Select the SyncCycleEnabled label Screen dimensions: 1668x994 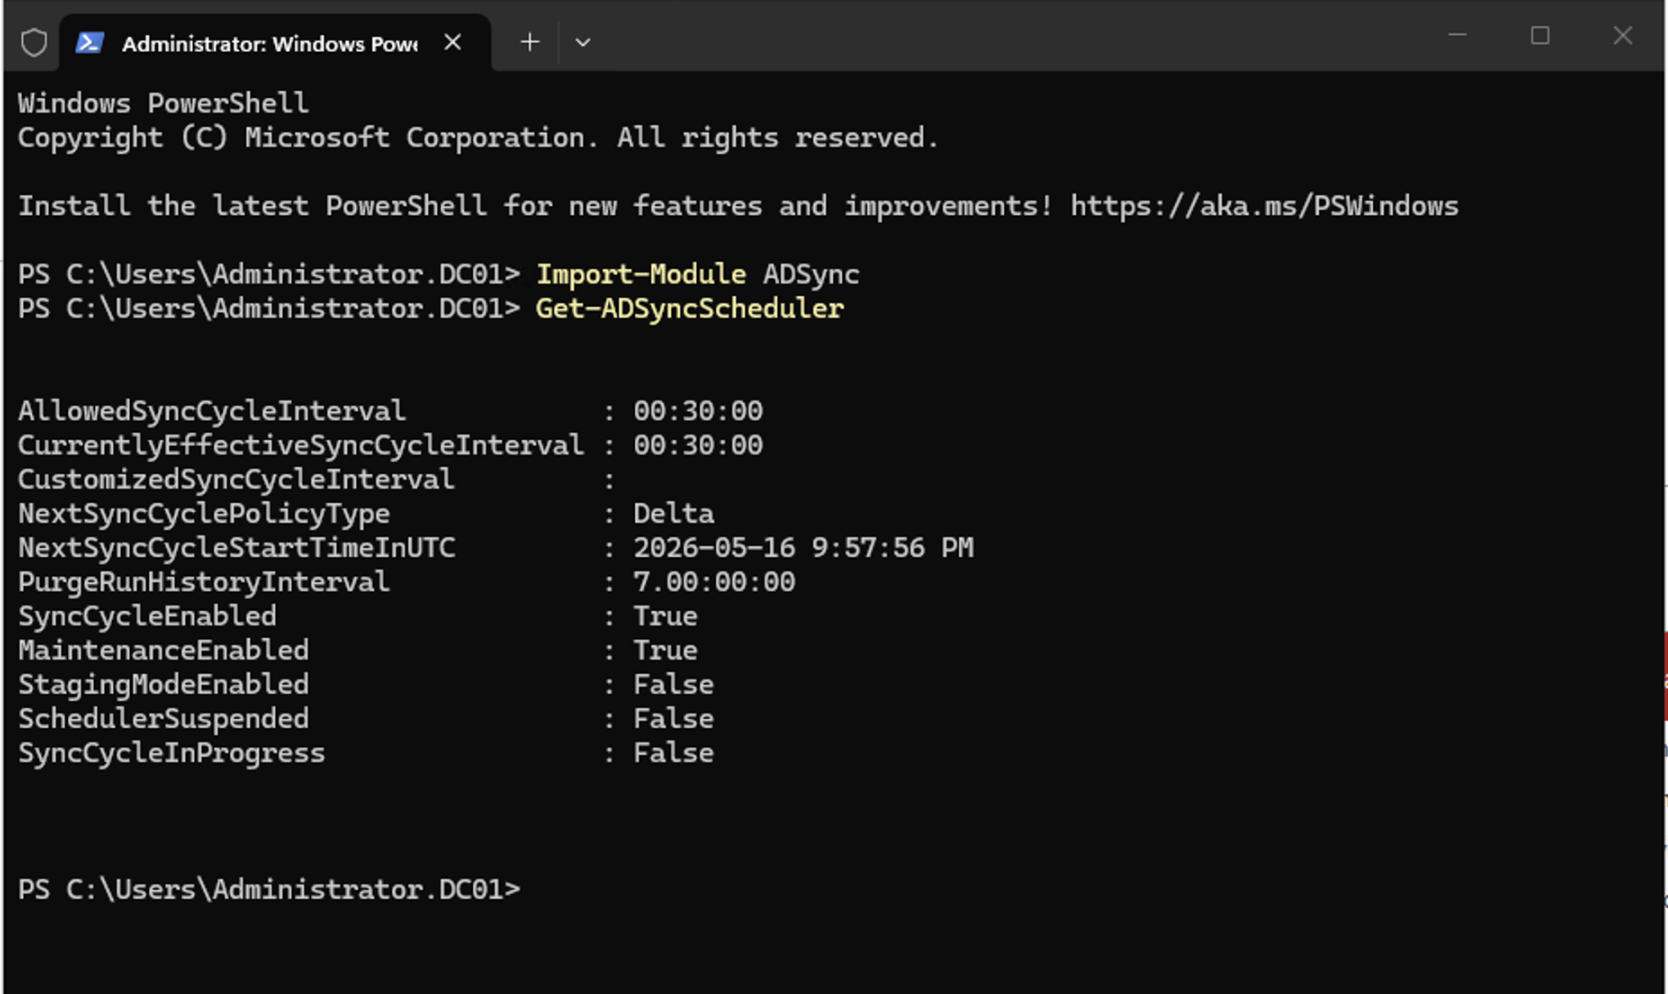pyautogui.click(x=147, y=616)
